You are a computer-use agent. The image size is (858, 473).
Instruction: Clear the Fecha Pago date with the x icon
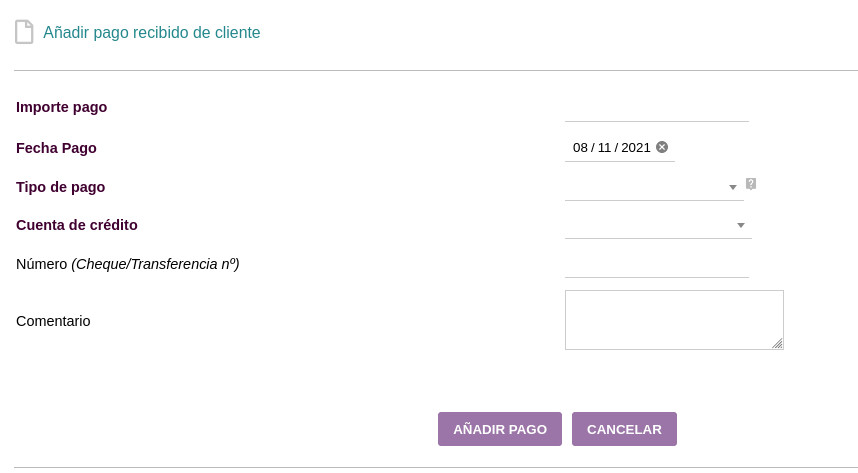tap(662, 147)
